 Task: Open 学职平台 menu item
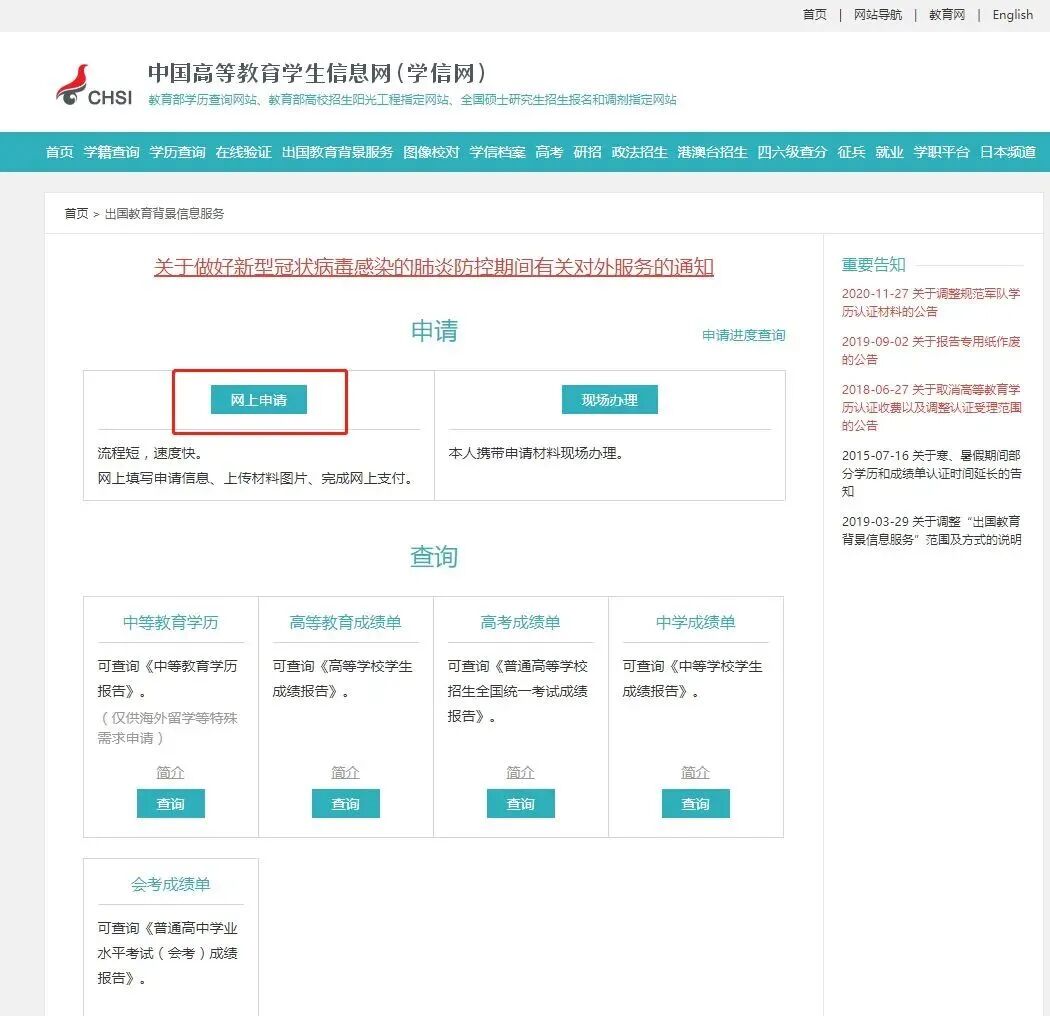click(942, 152)
